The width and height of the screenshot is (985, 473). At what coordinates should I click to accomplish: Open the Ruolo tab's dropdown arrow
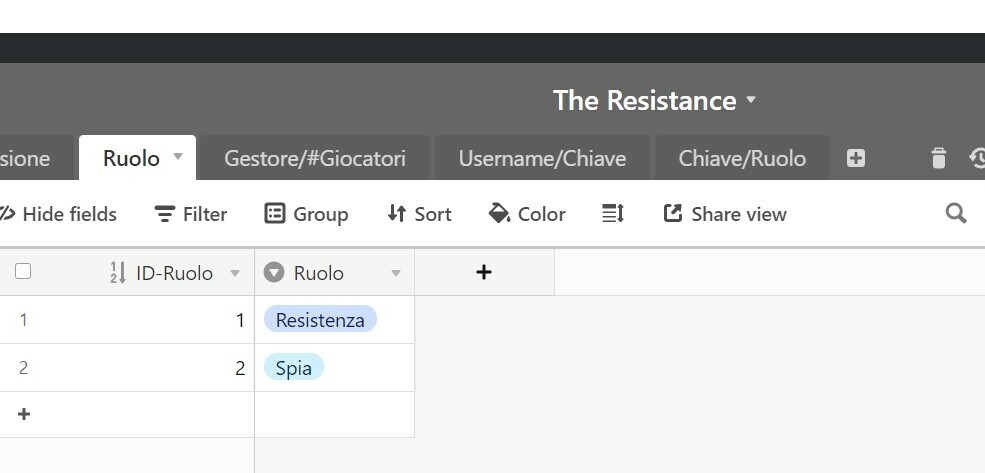pyautogui.click(x=178, y=156)
